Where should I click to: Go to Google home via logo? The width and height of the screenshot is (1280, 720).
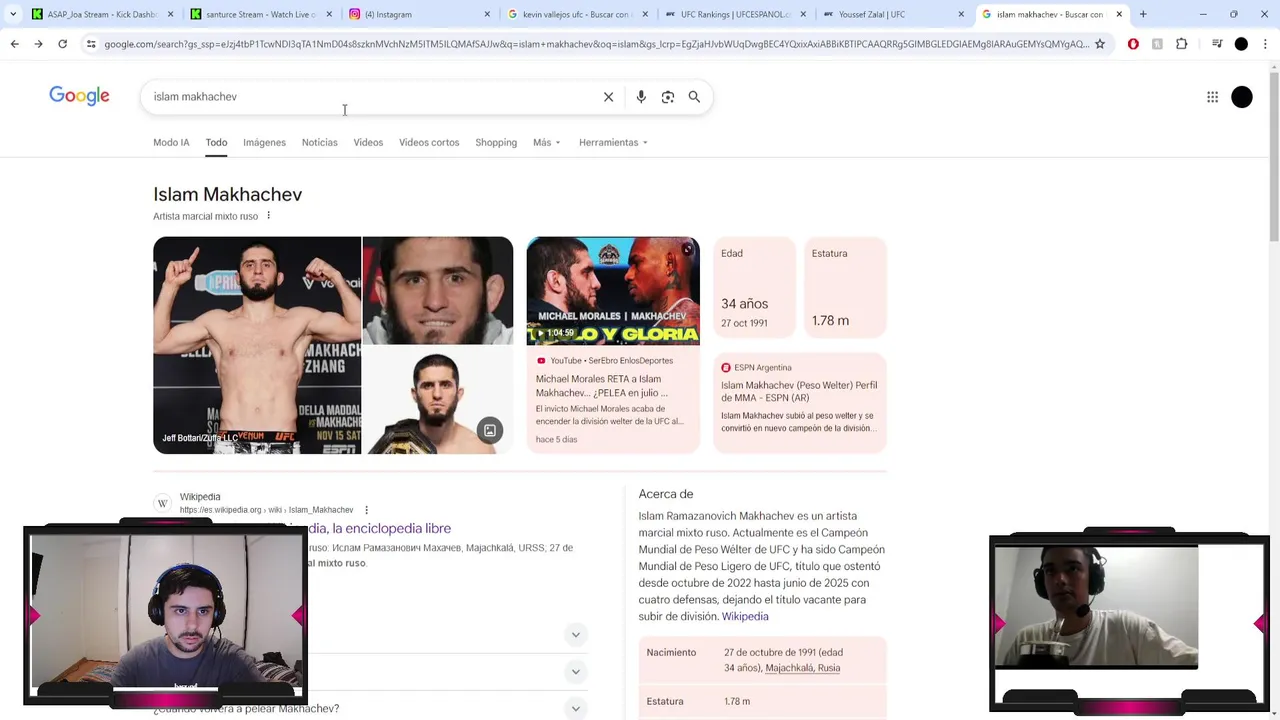pos(79,96)
